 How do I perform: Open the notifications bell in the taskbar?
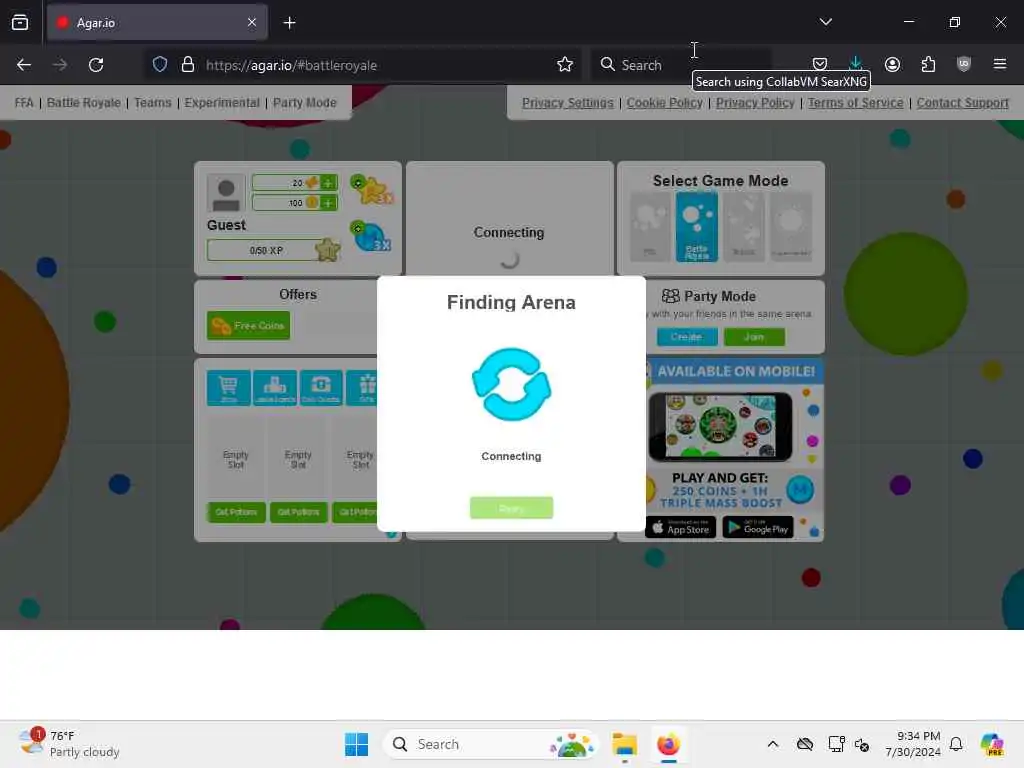point(956,744)
